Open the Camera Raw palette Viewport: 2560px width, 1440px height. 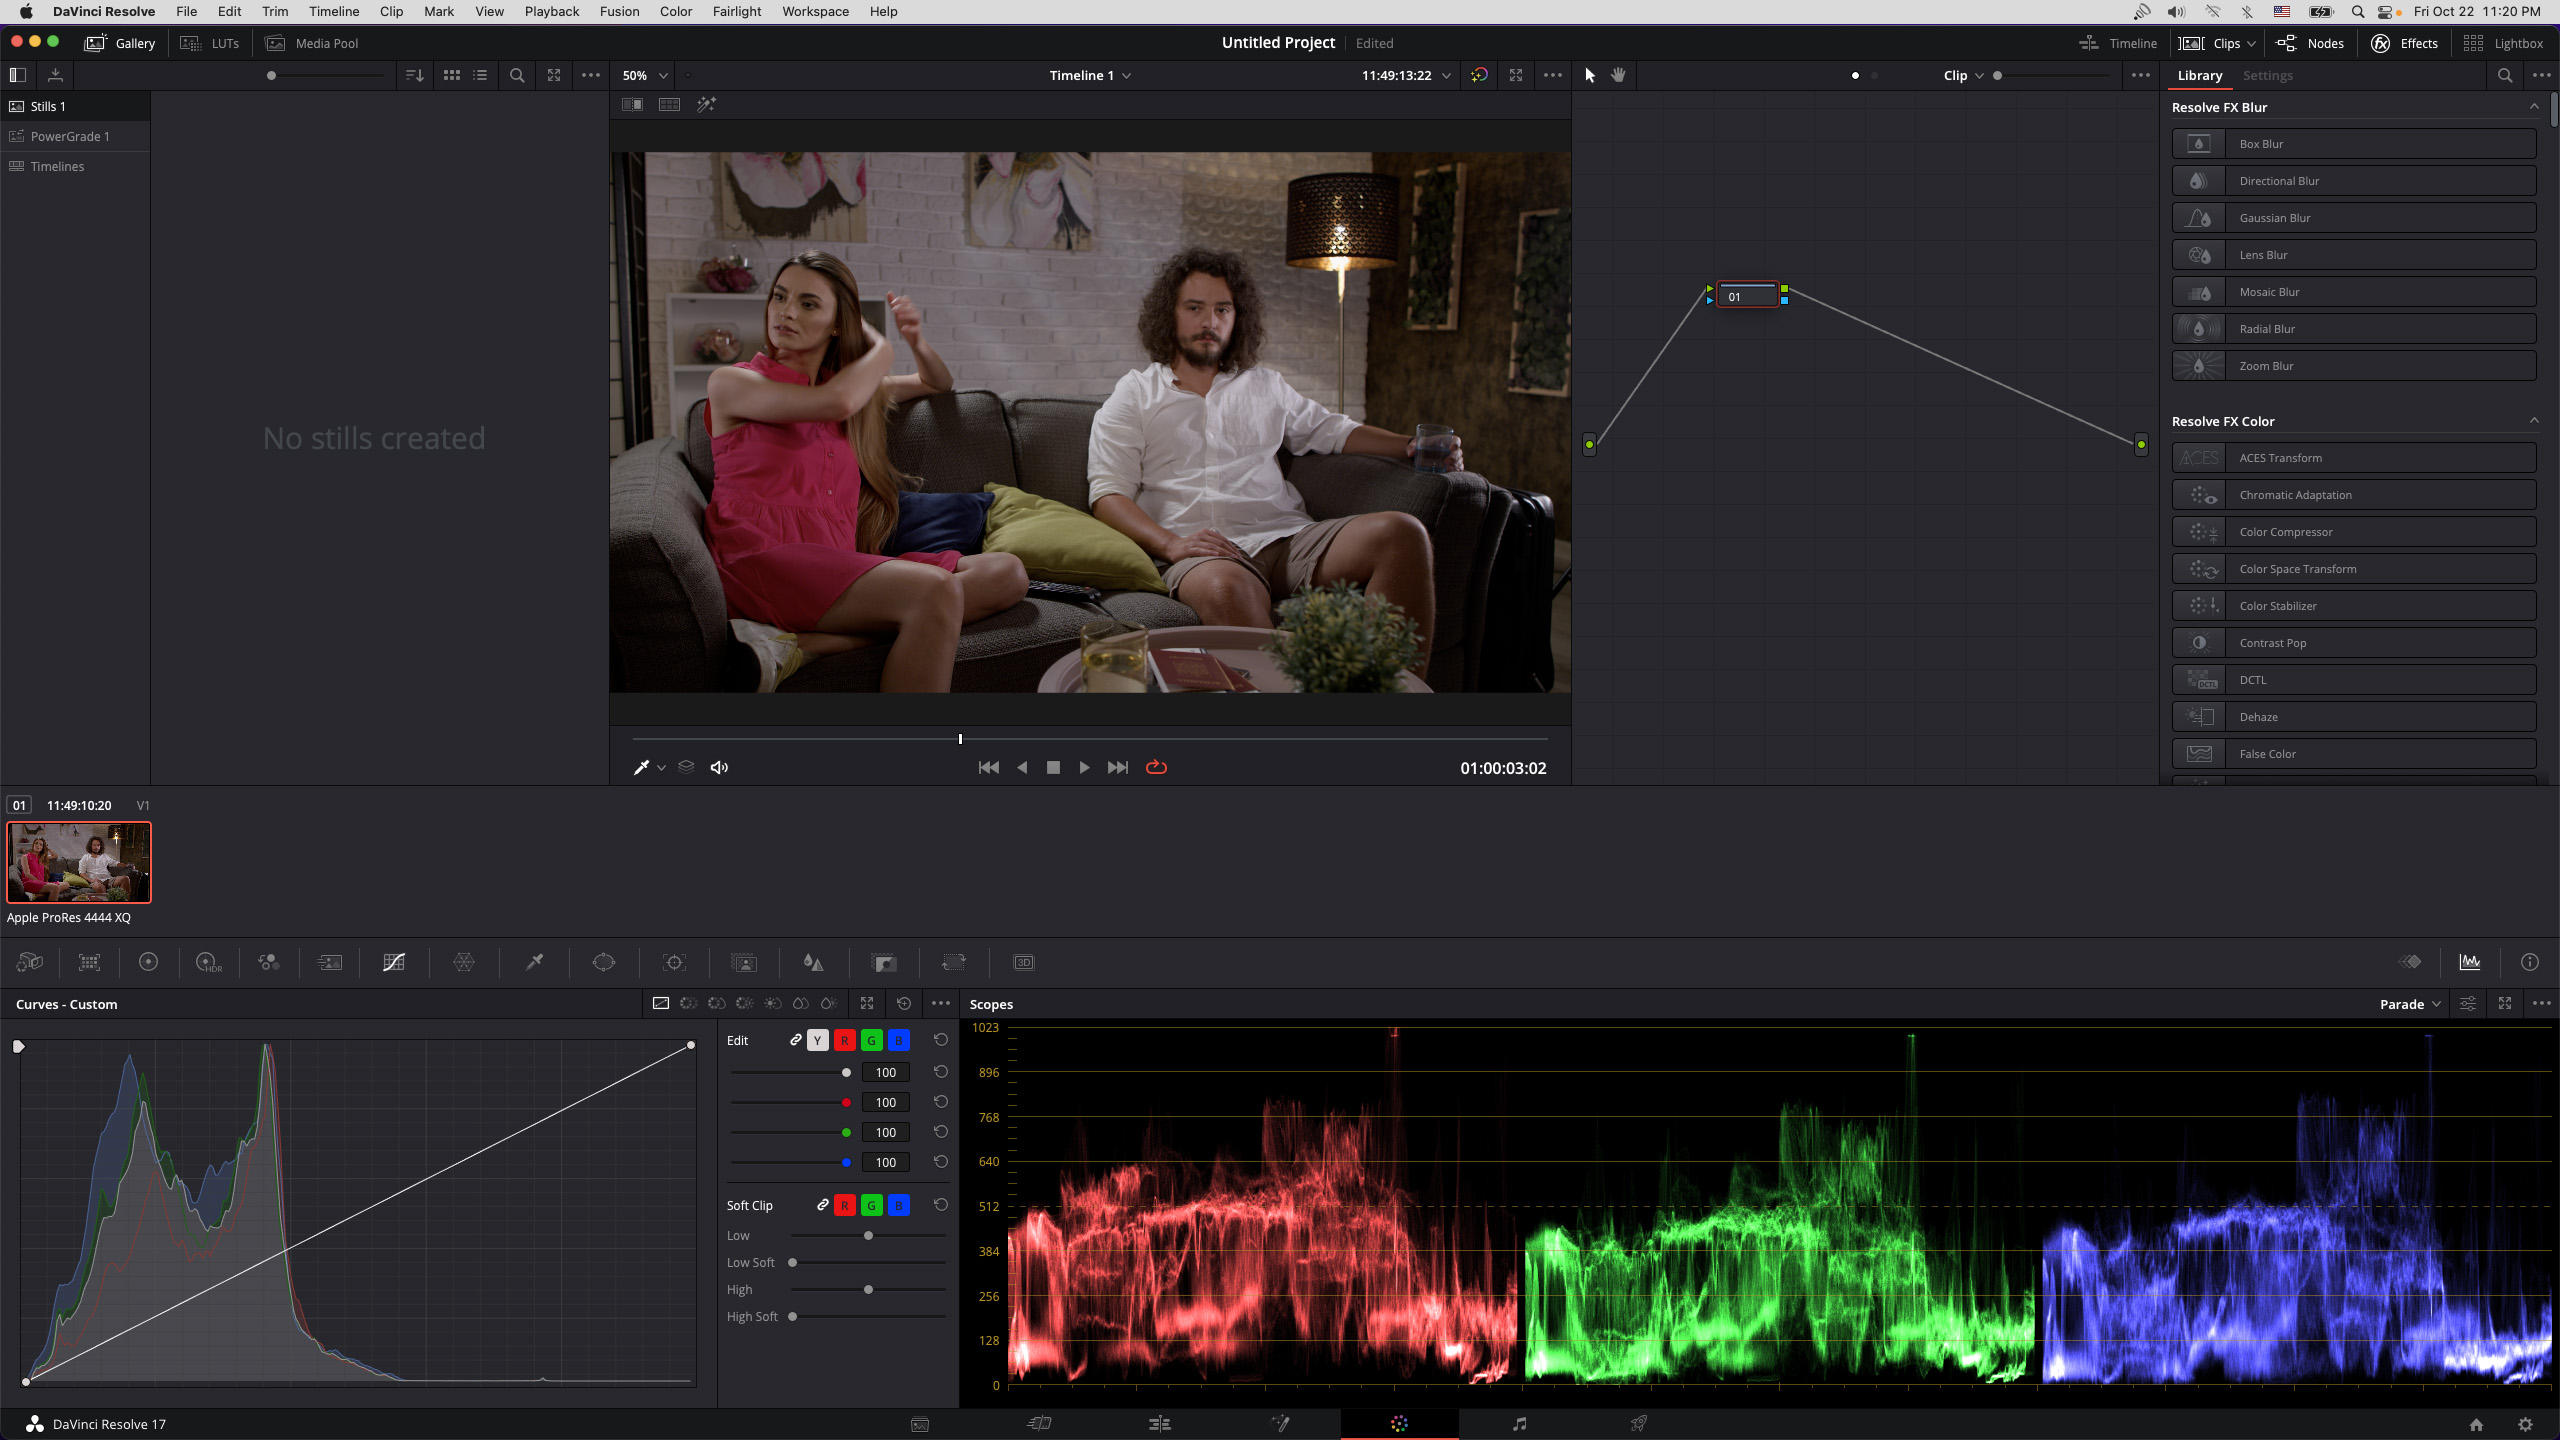[30, 962]
